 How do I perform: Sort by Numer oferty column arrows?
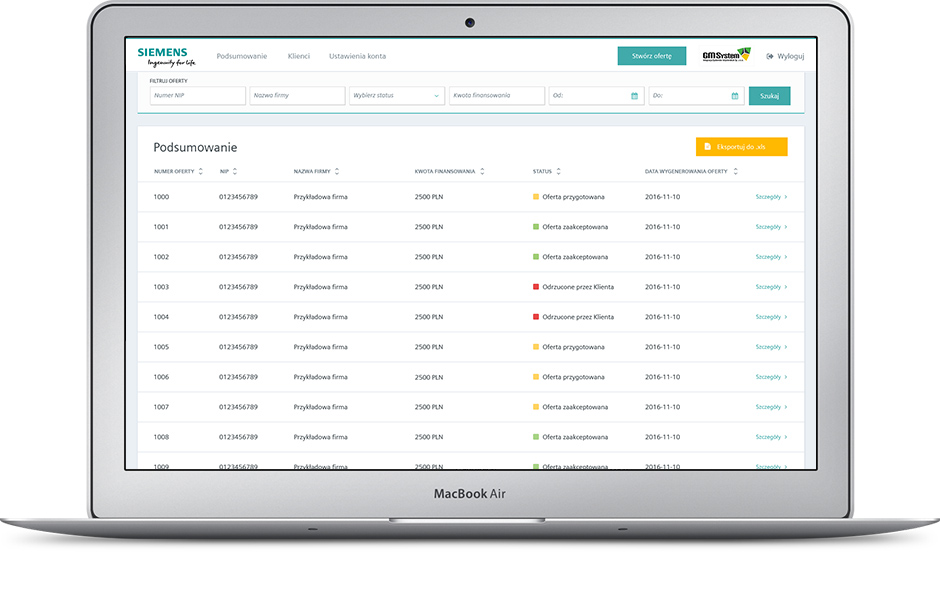[x=201, y=172]
